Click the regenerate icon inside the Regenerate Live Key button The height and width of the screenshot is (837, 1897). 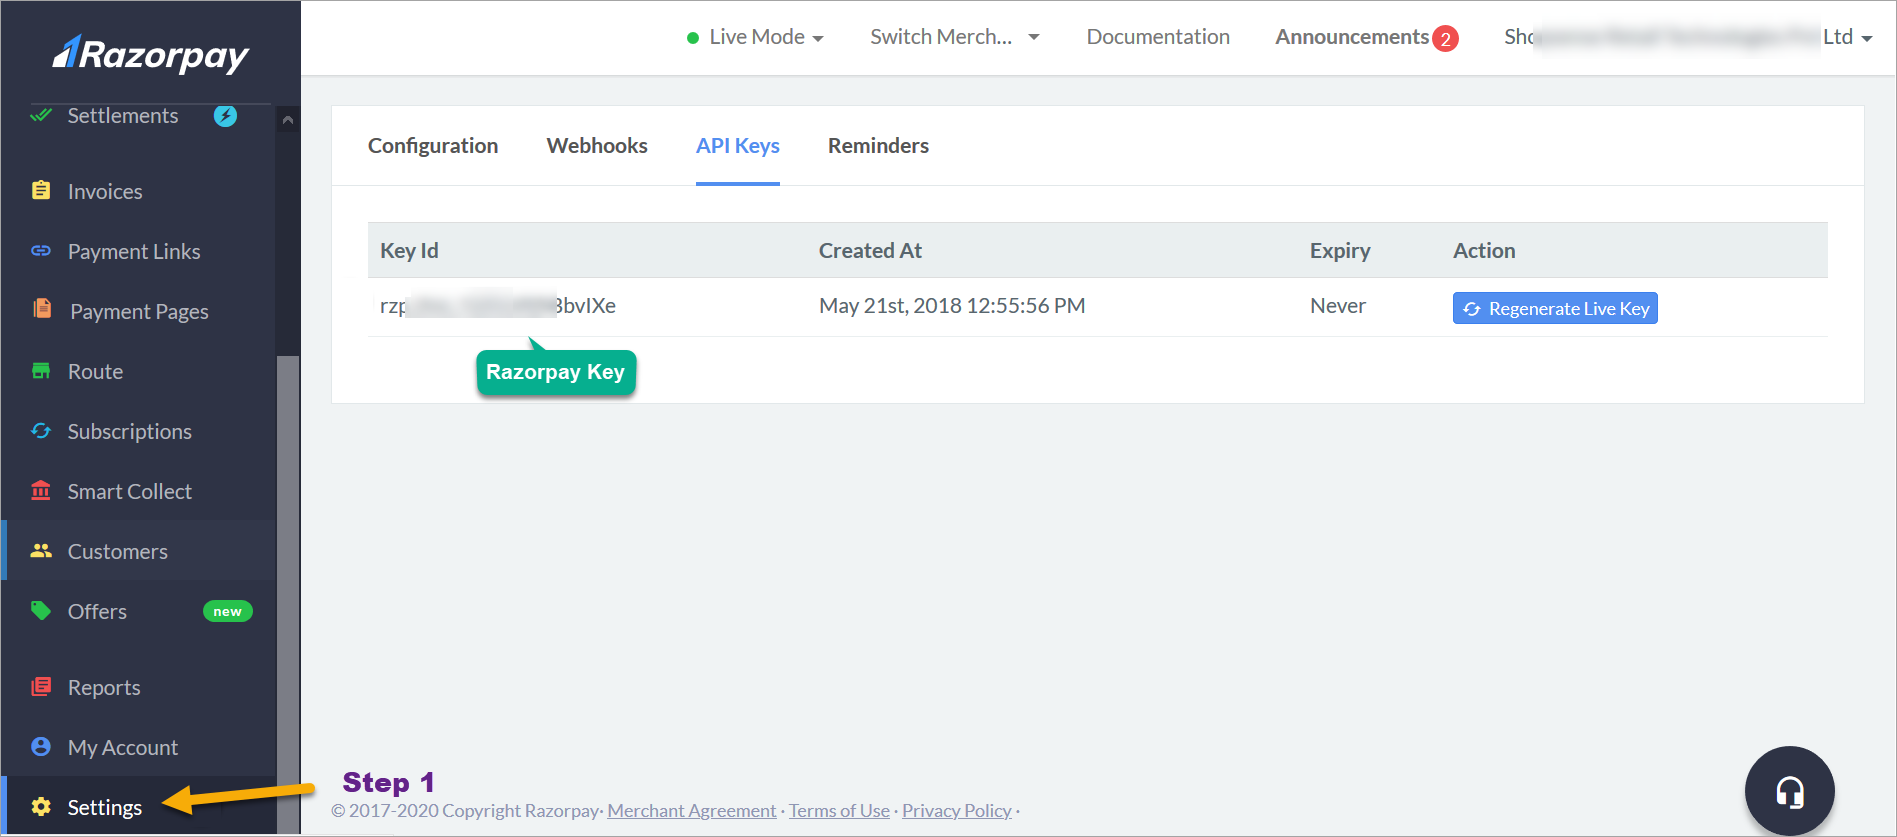tap(1472, 309)
